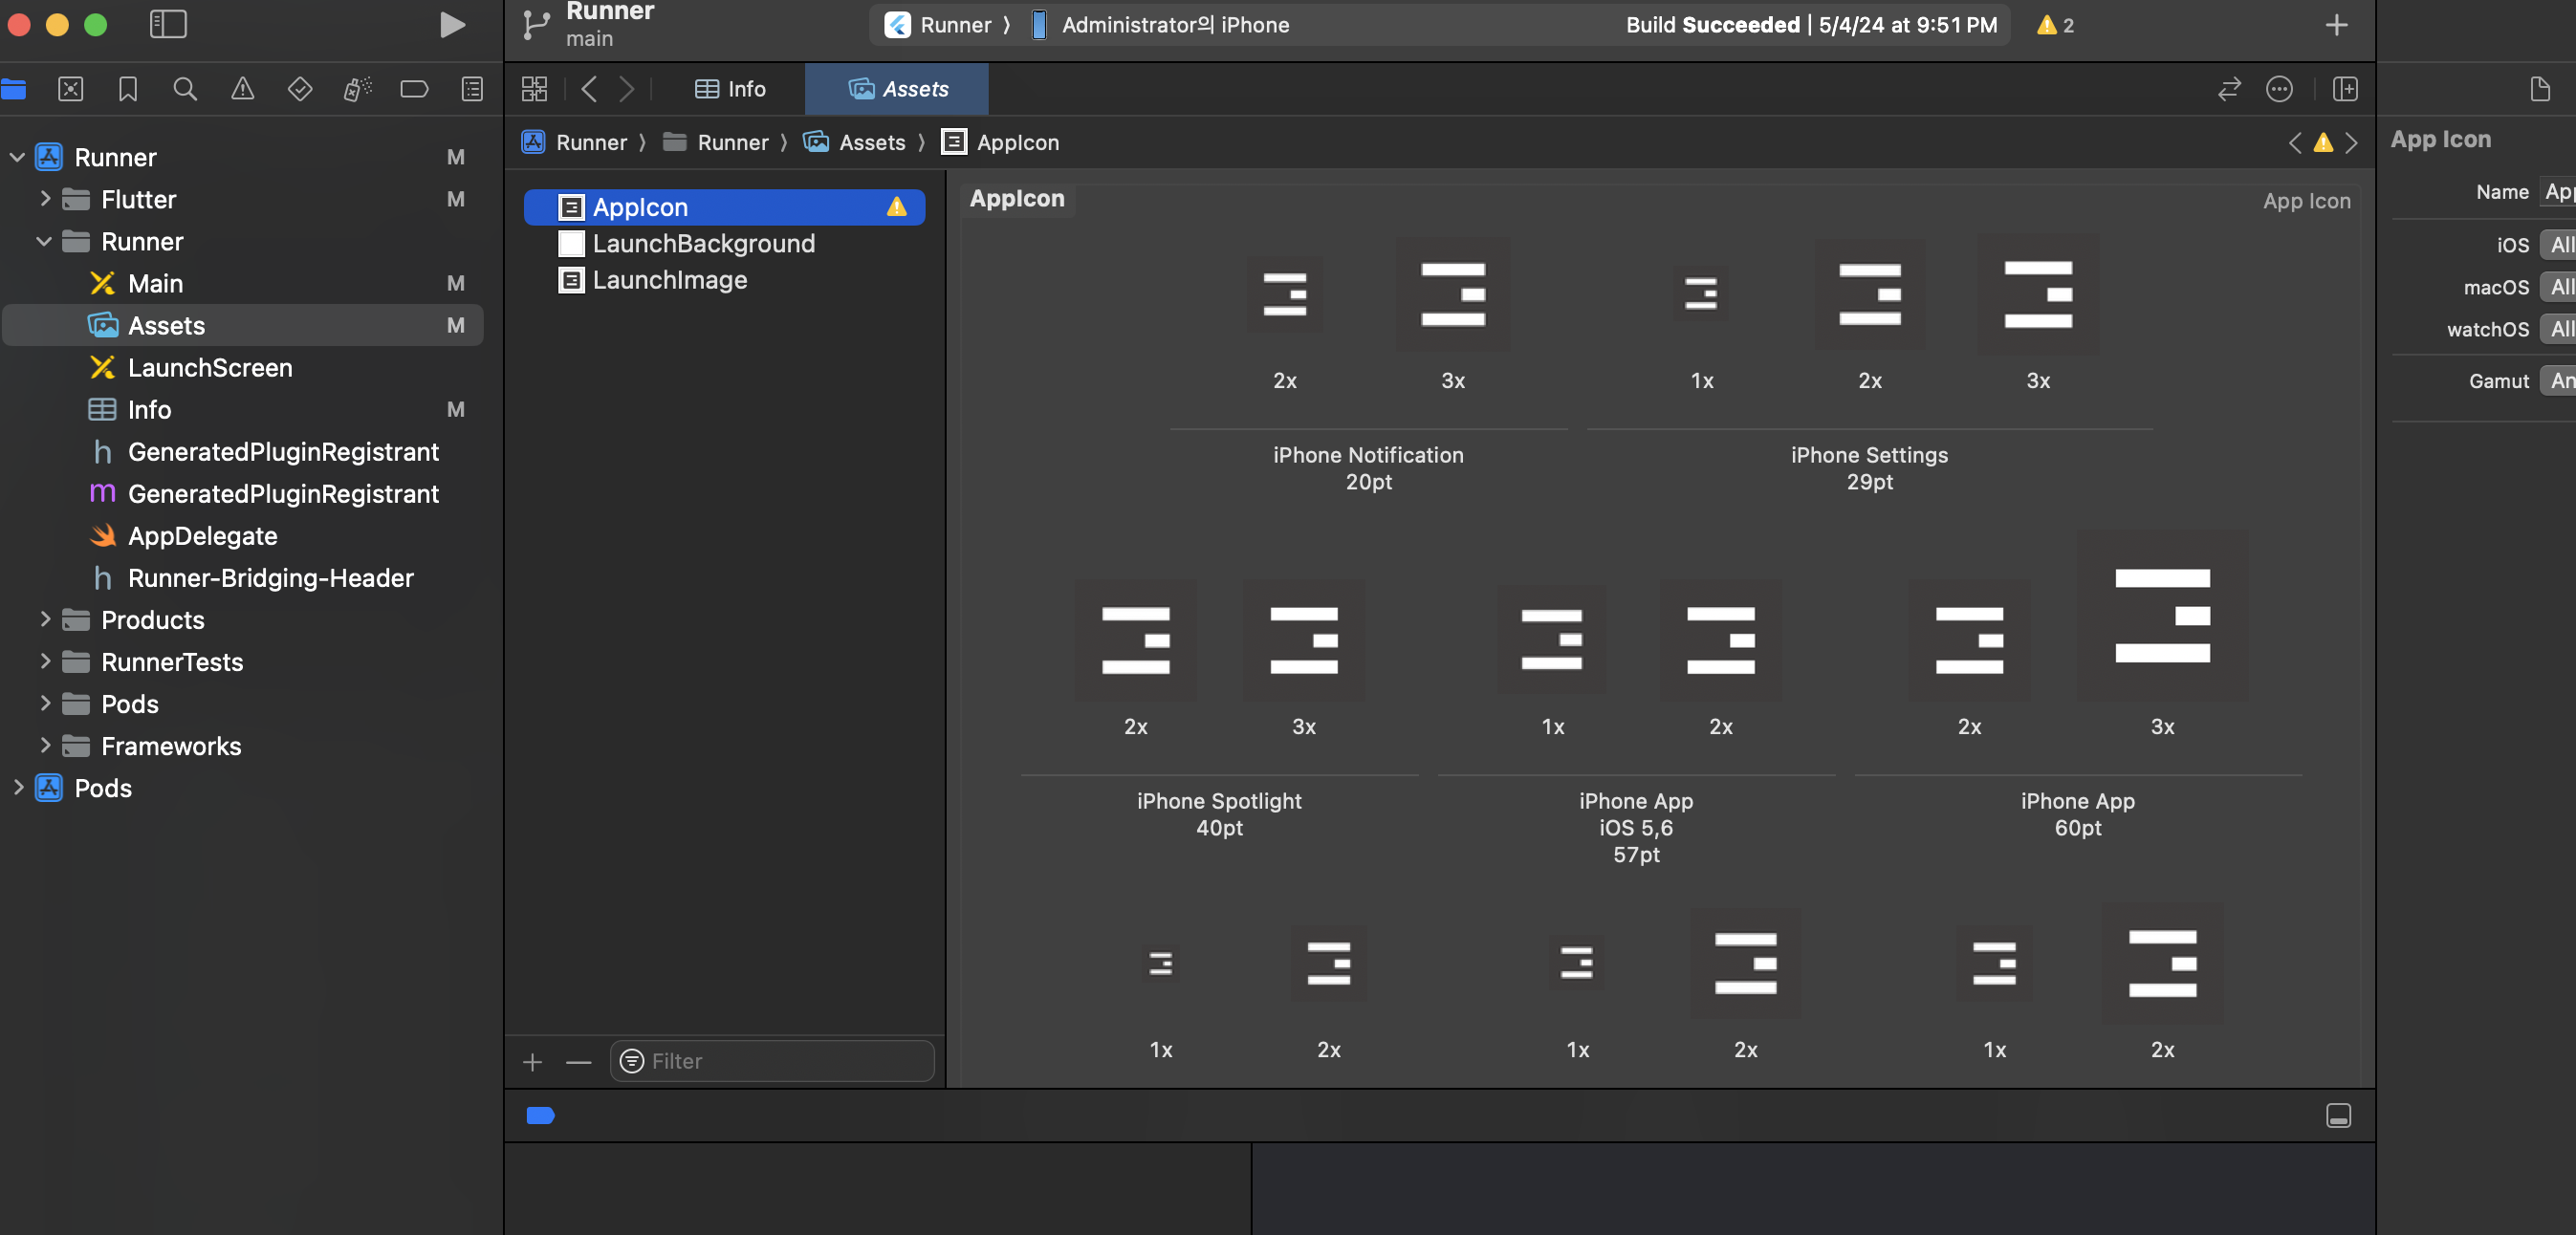Click the warnings count indicator in toolbar
2576x1235 pixels.
coord(2055,25)
